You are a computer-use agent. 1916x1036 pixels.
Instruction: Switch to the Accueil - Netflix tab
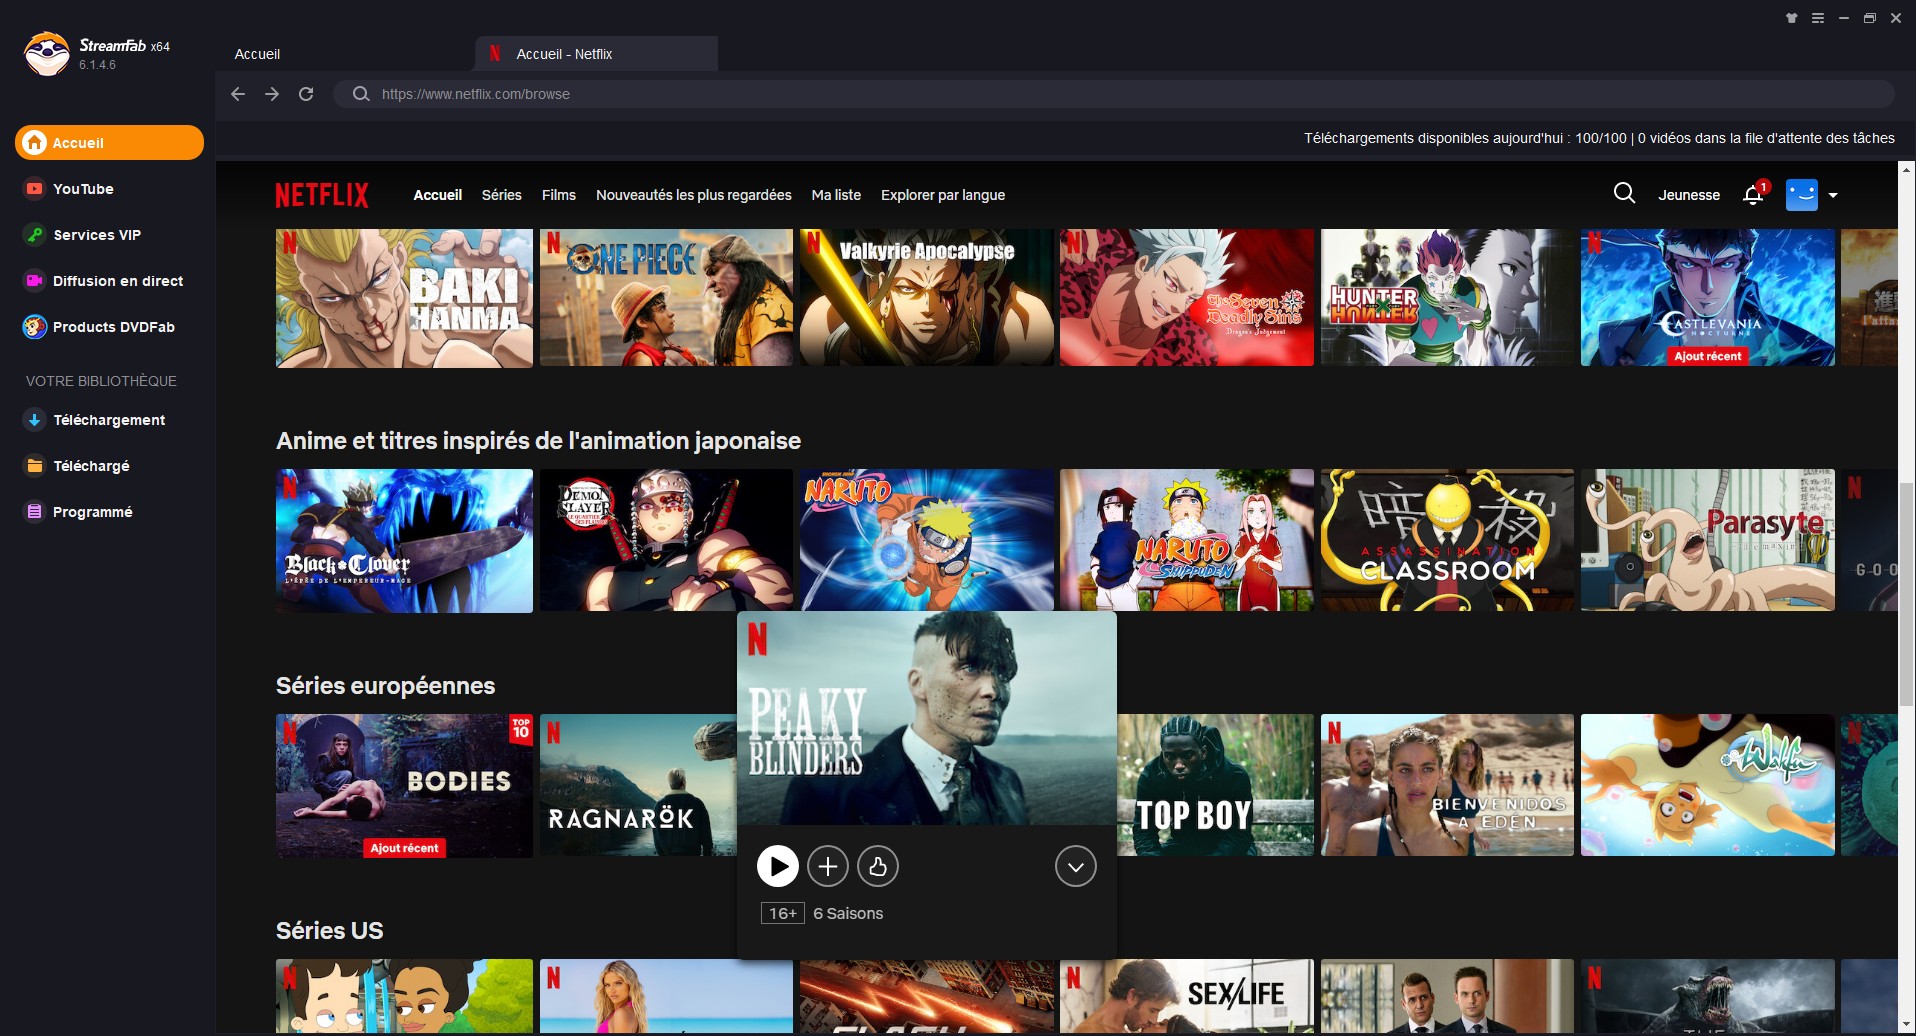coord(597,54)
